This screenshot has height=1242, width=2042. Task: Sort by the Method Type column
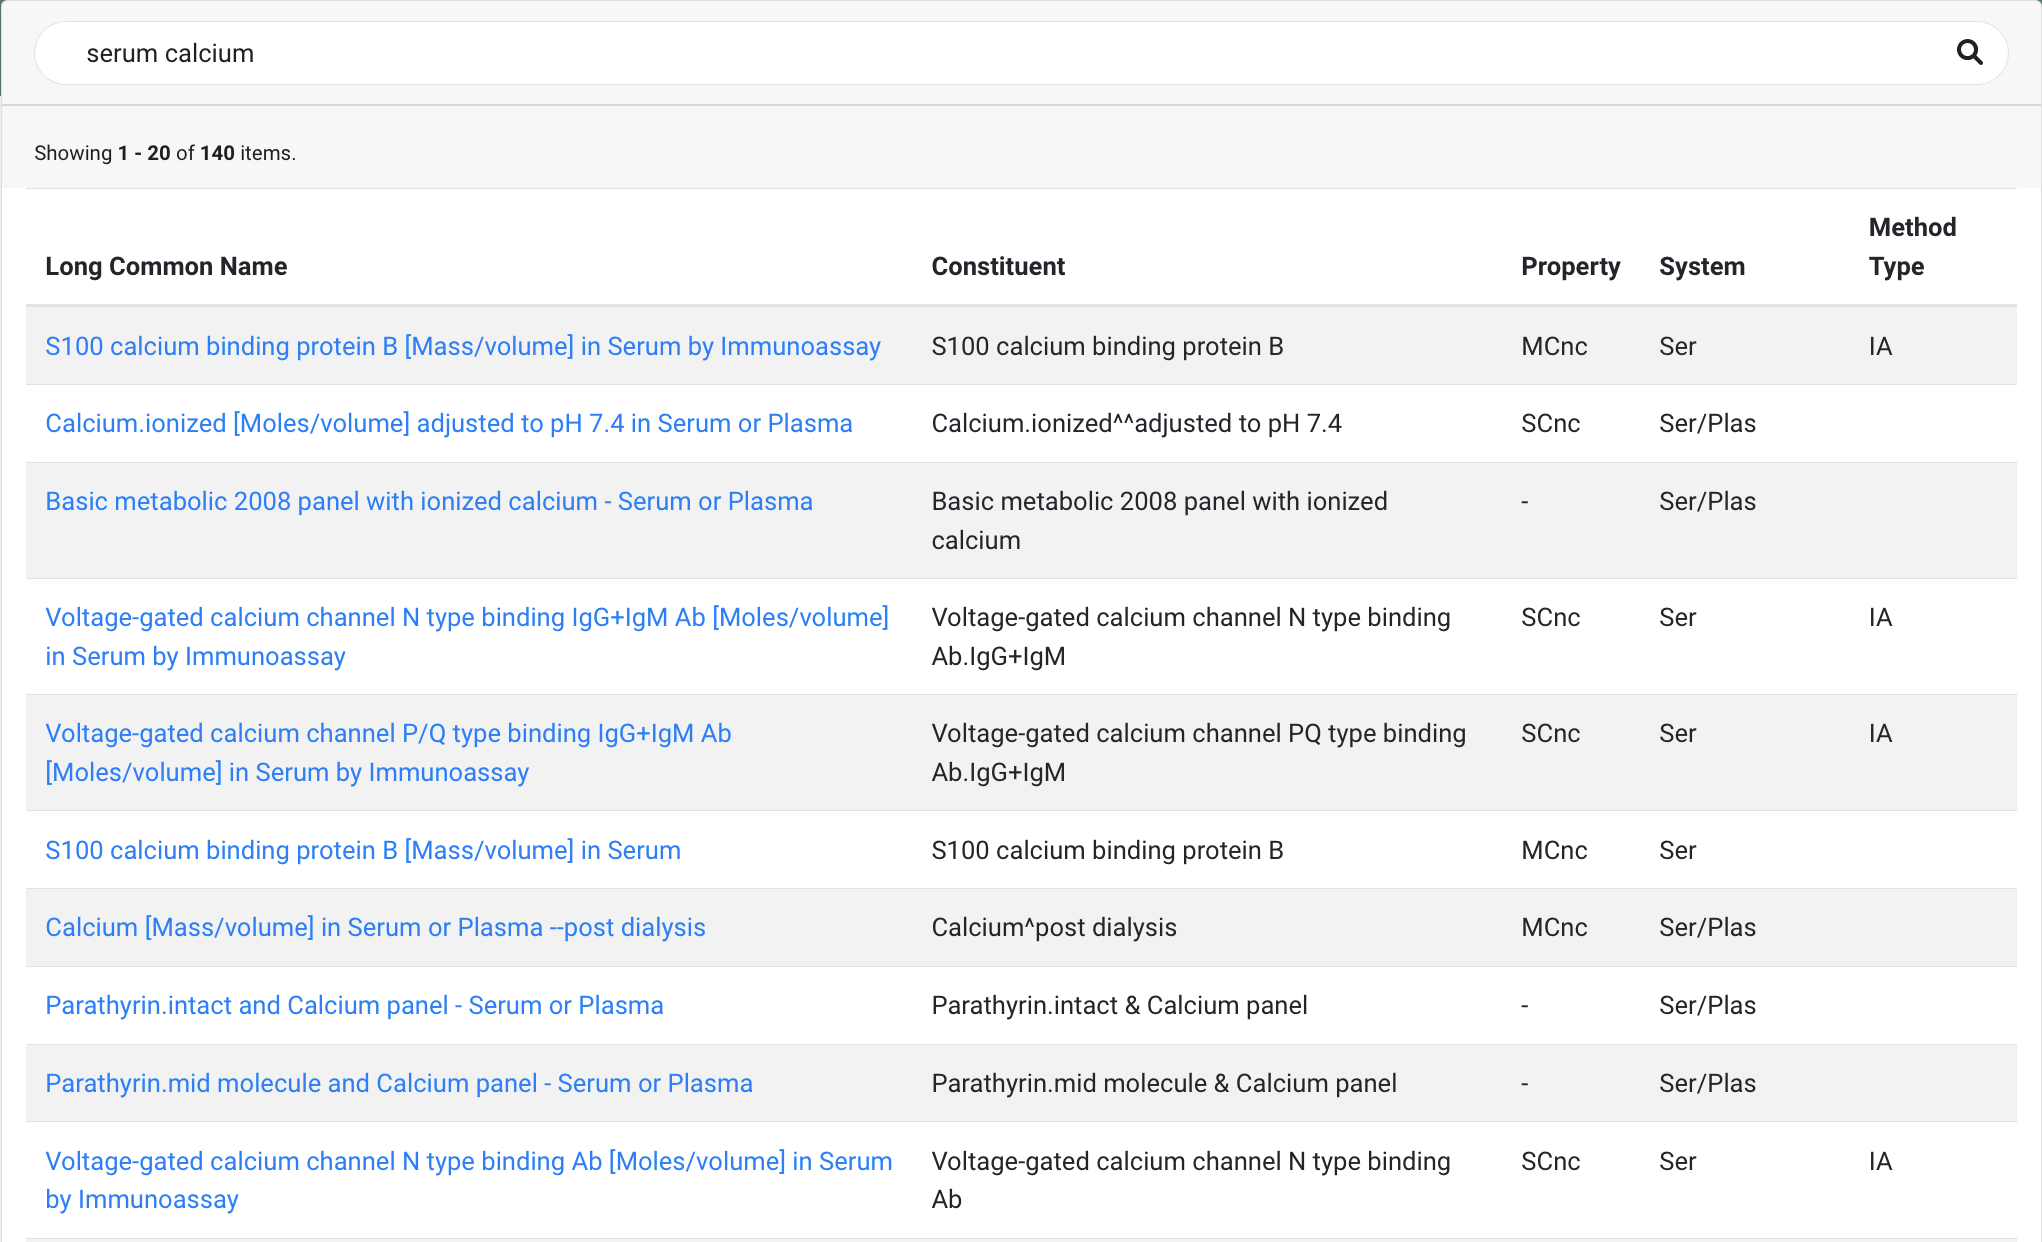[x=1911, y=246]
